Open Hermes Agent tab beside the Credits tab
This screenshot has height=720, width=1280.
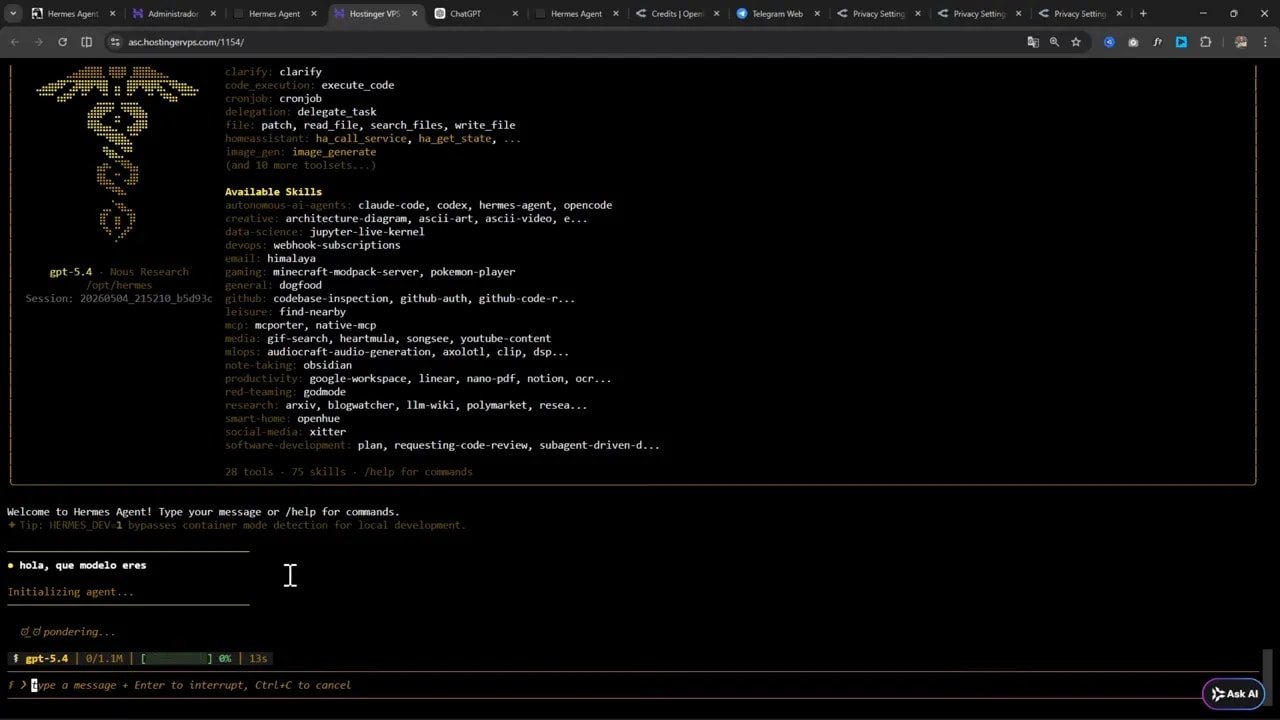[x=576, y=14]
